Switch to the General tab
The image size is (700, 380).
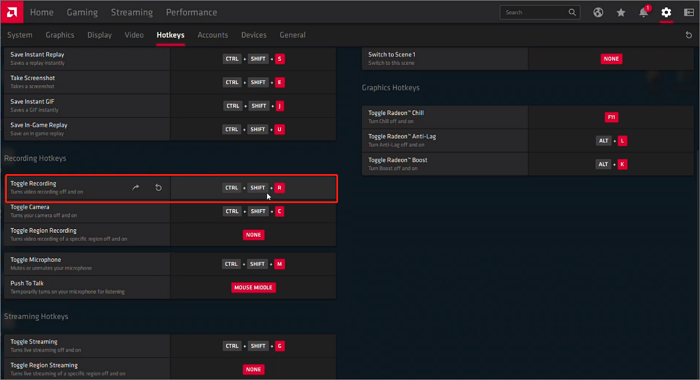point(292,35)
